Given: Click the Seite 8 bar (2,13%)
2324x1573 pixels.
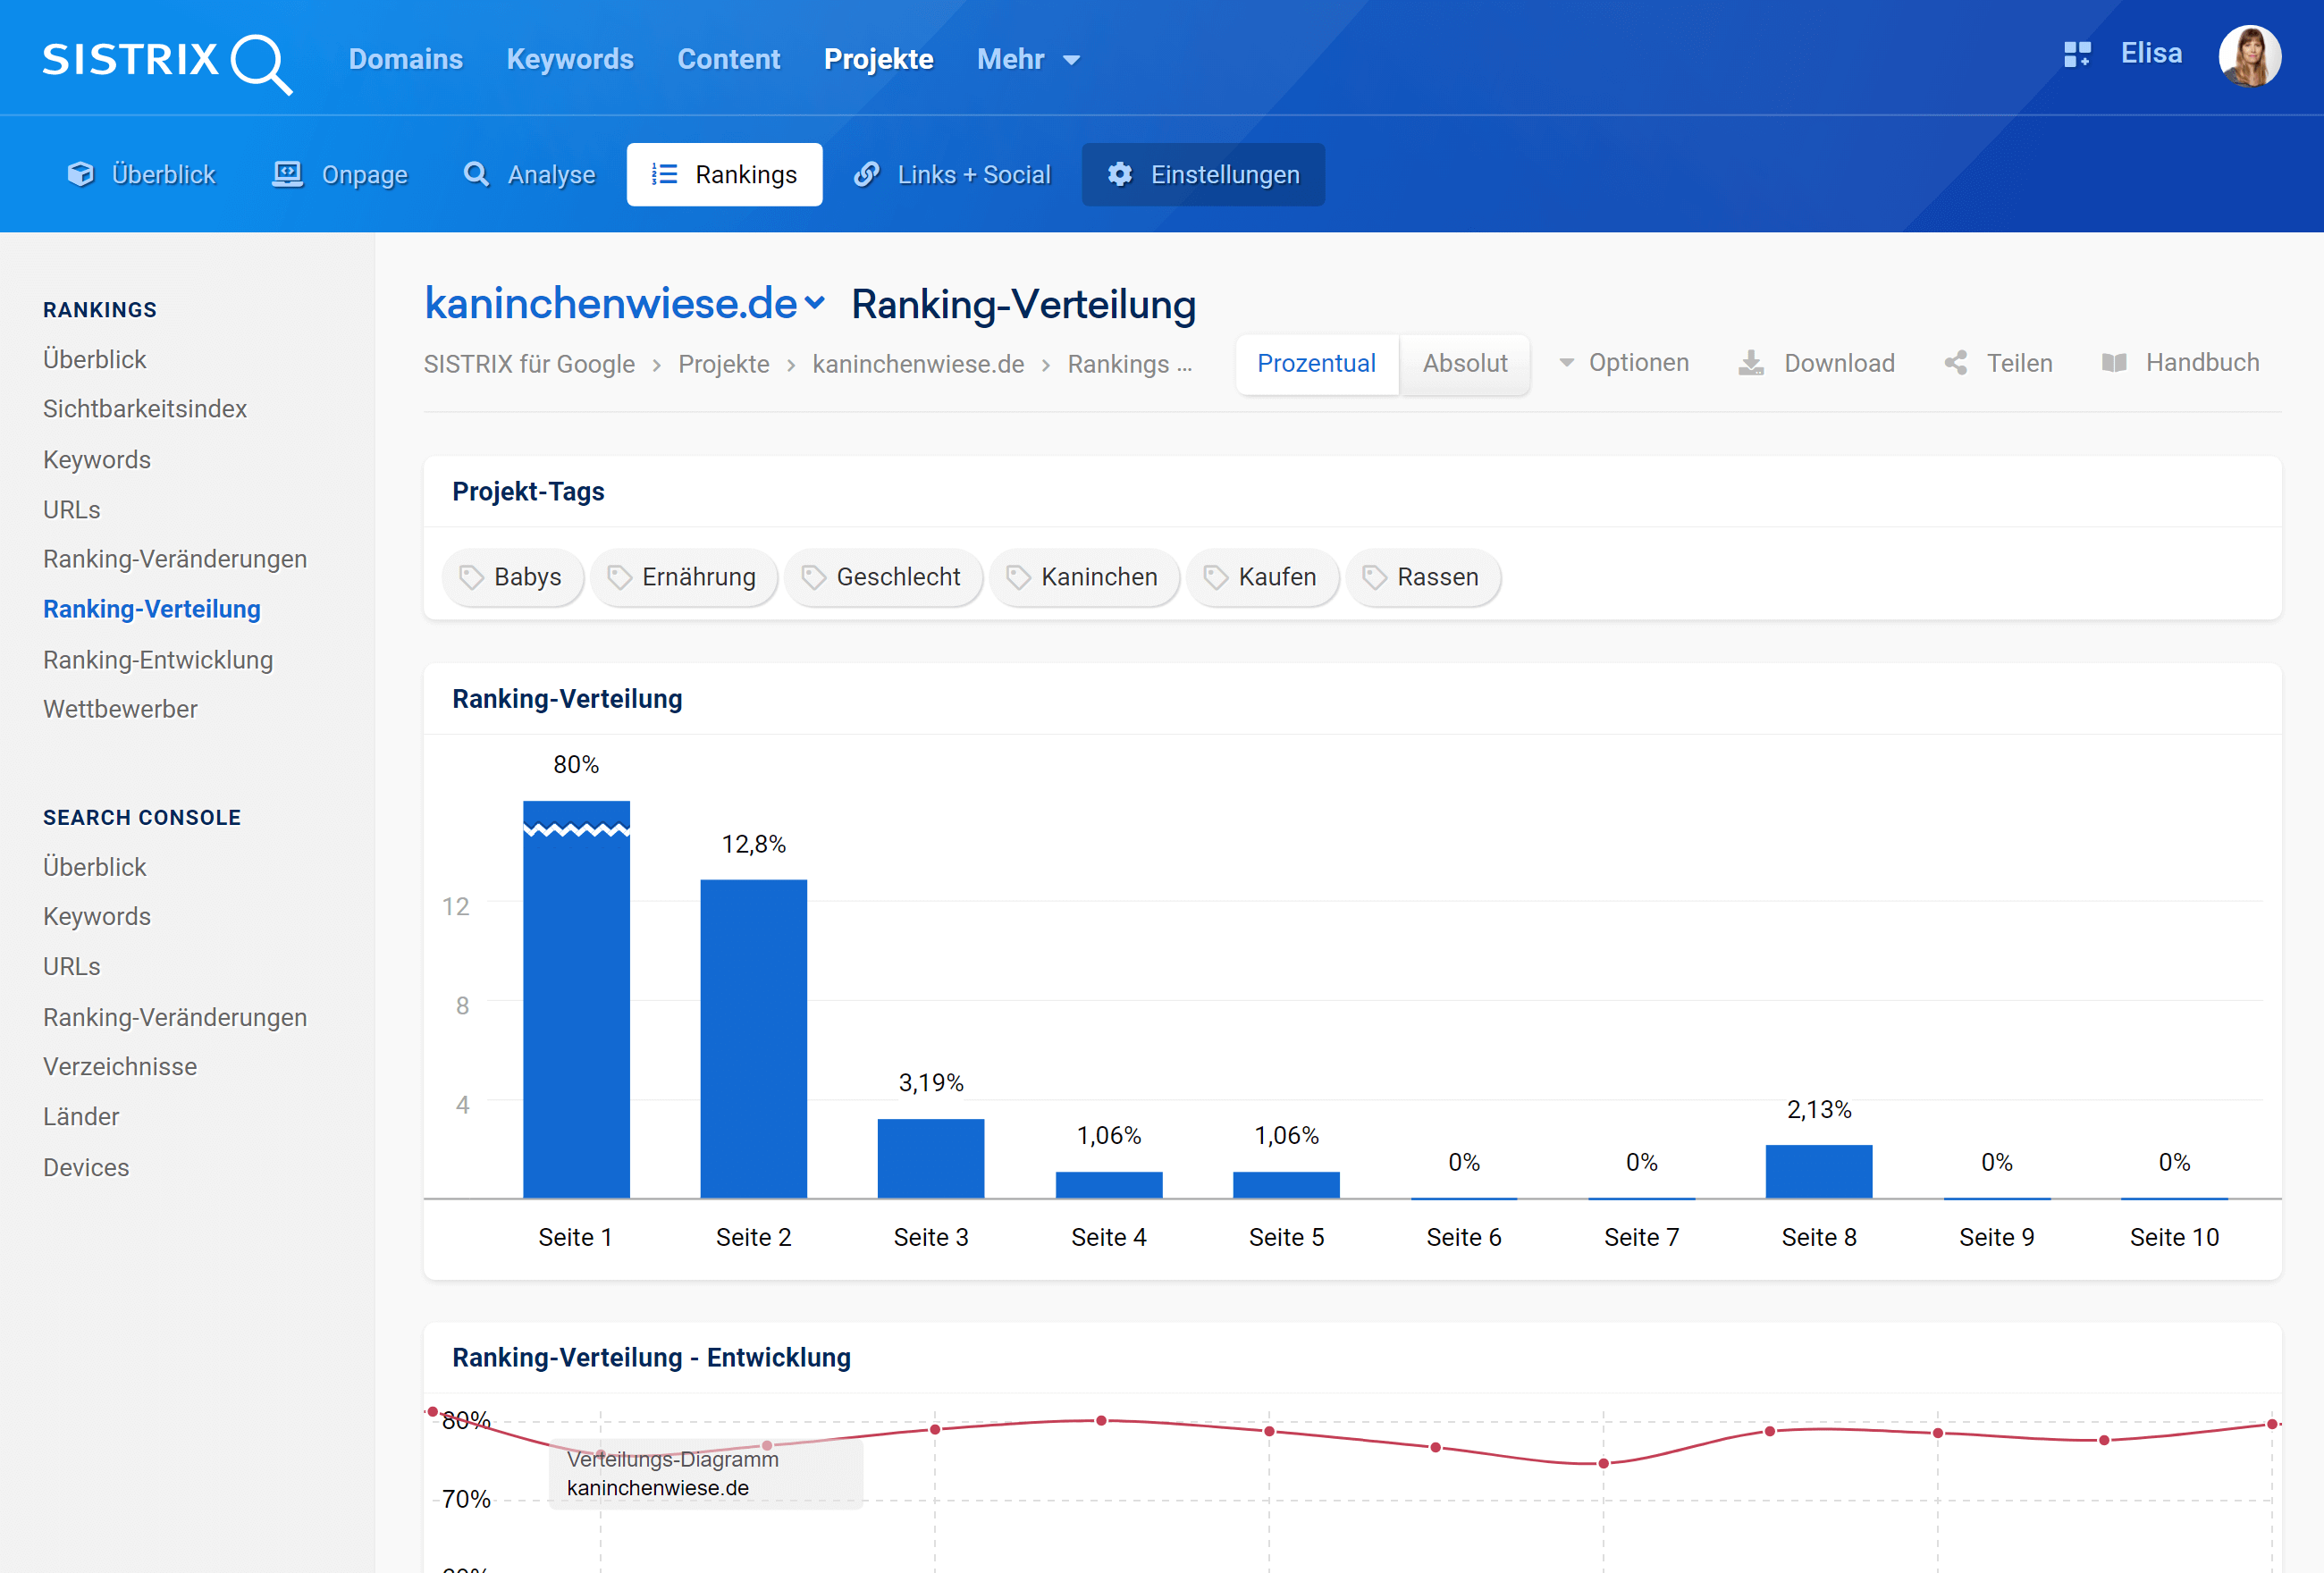Looking at the screenshot, I should 1819,1172.
